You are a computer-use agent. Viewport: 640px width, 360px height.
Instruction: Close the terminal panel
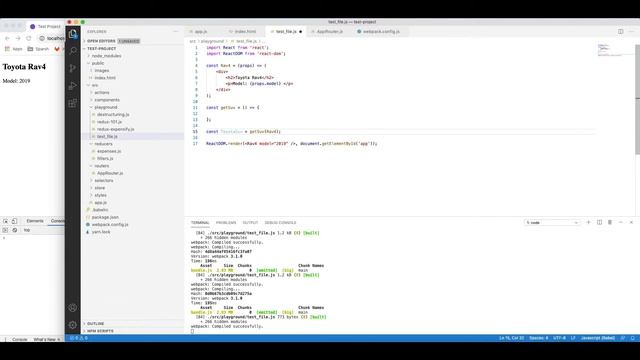(x=631, y=222)
